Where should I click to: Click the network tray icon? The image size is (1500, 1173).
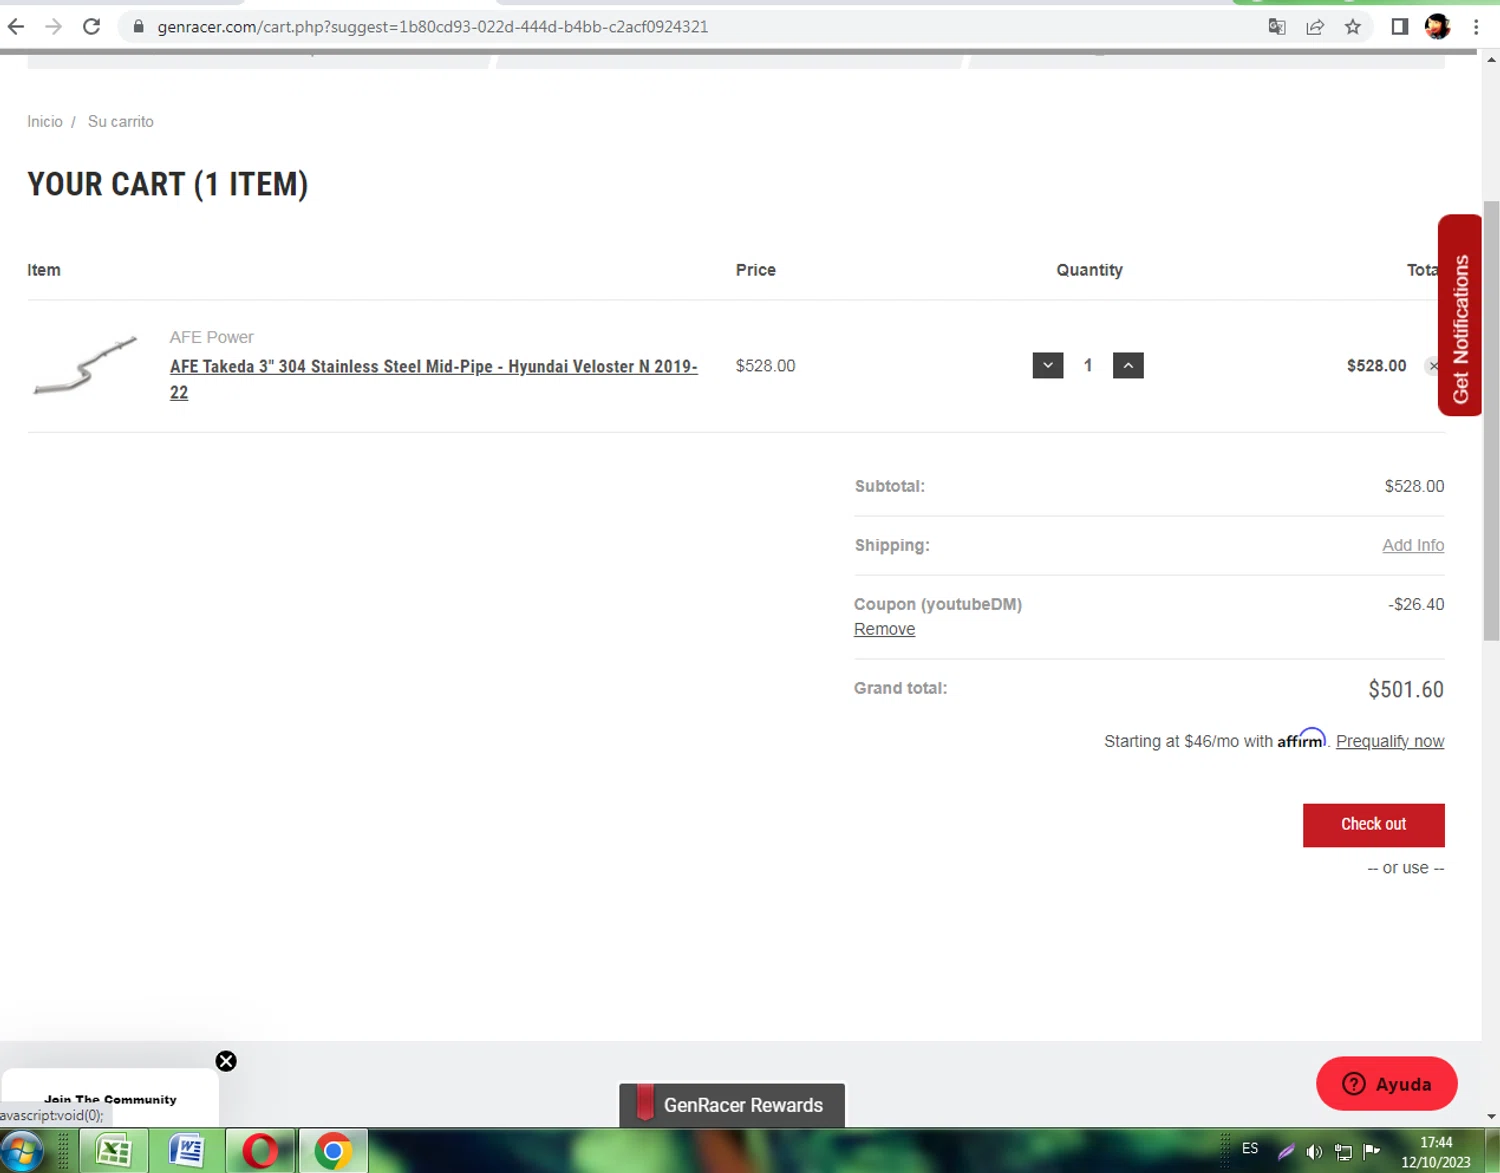[1343, 1152]
